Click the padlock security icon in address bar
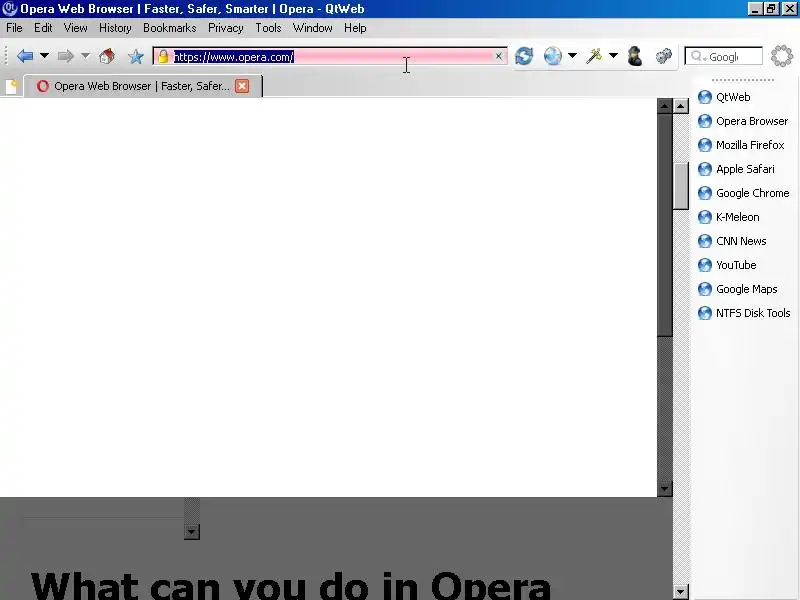 [163, 56]
